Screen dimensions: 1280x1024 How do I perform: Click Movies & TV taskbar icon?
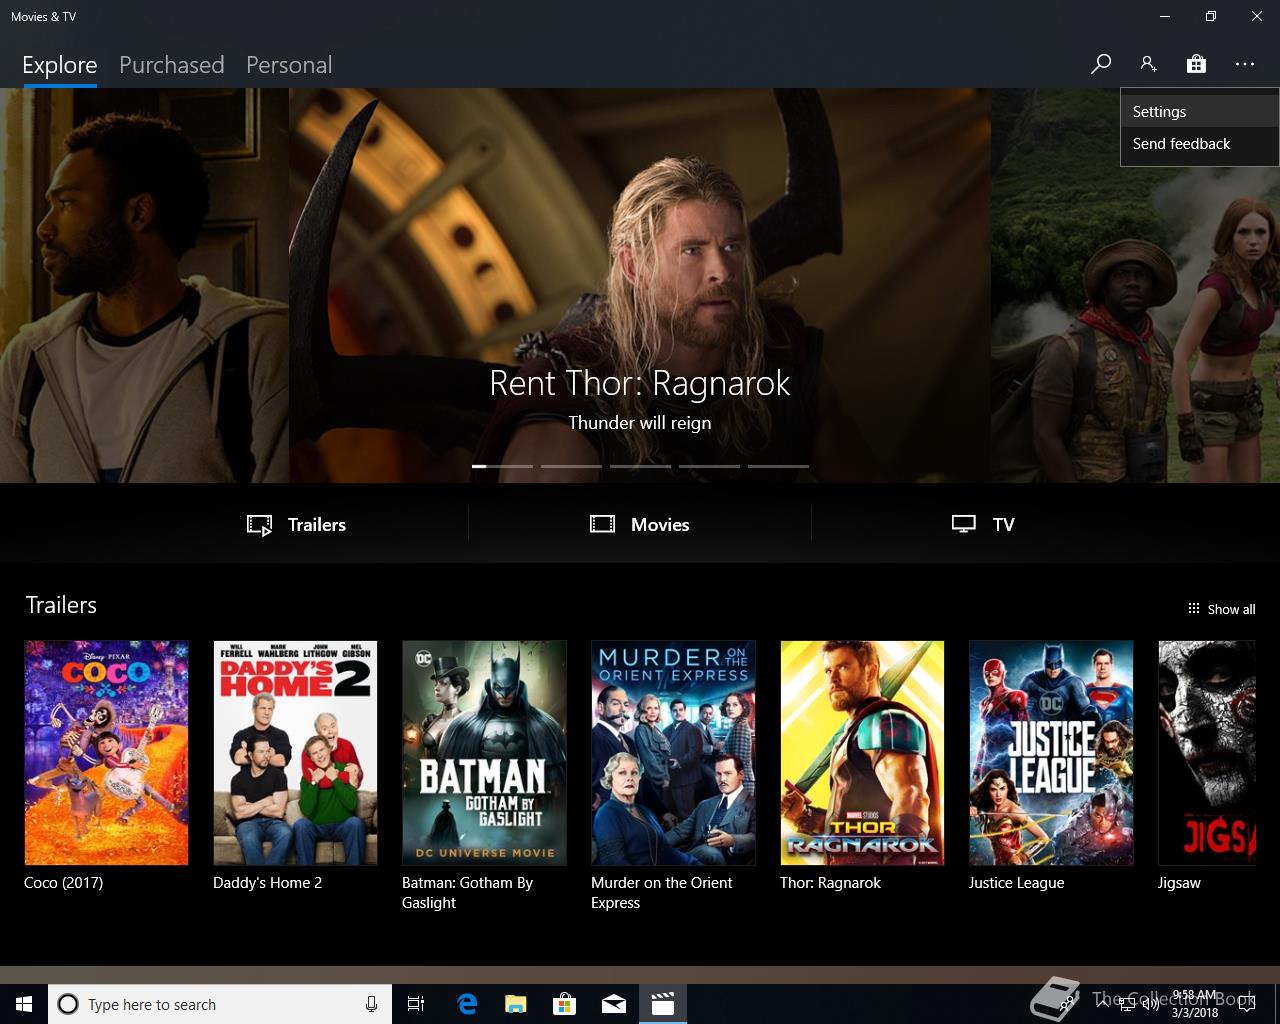pos(662,1004)
